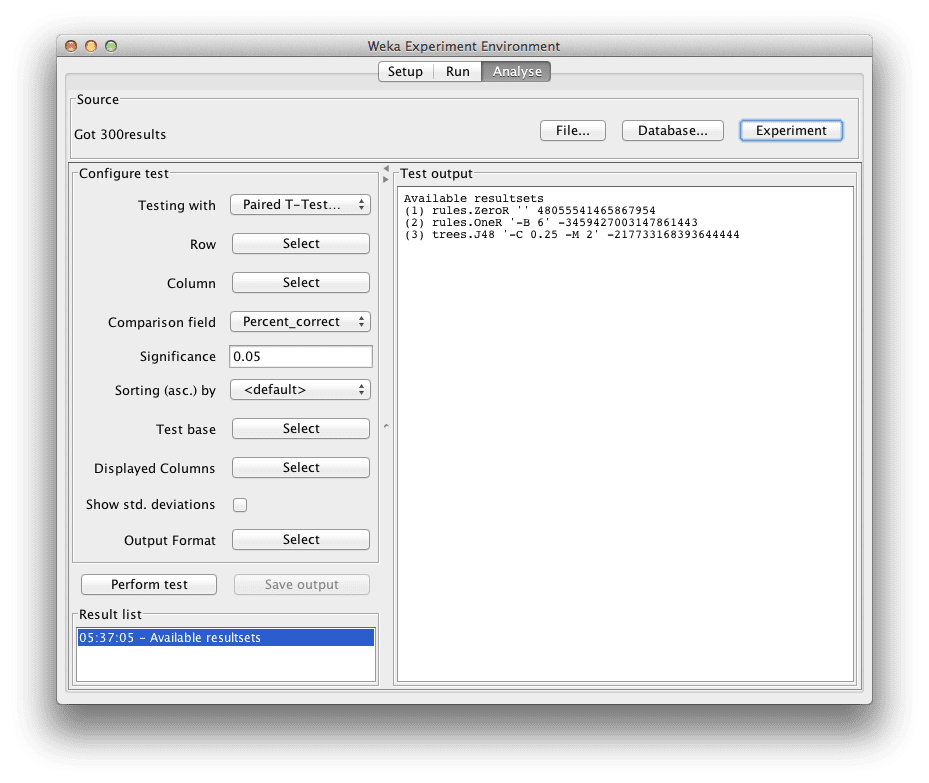Viewport: 929px width, 783px height.
Task: Click the split pane left collapse arrow
Action: click(386, 168)
